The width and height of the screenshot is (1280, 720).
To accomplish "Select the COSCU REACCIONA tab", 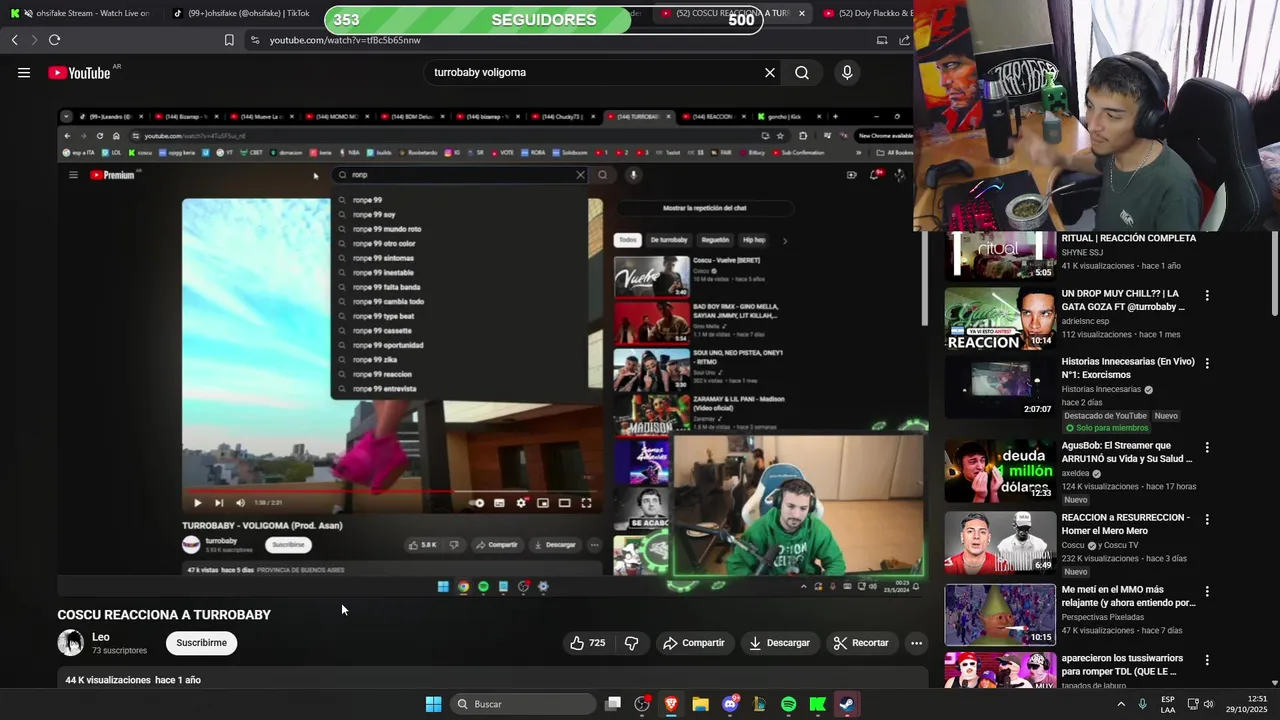I will coord(735,13).
